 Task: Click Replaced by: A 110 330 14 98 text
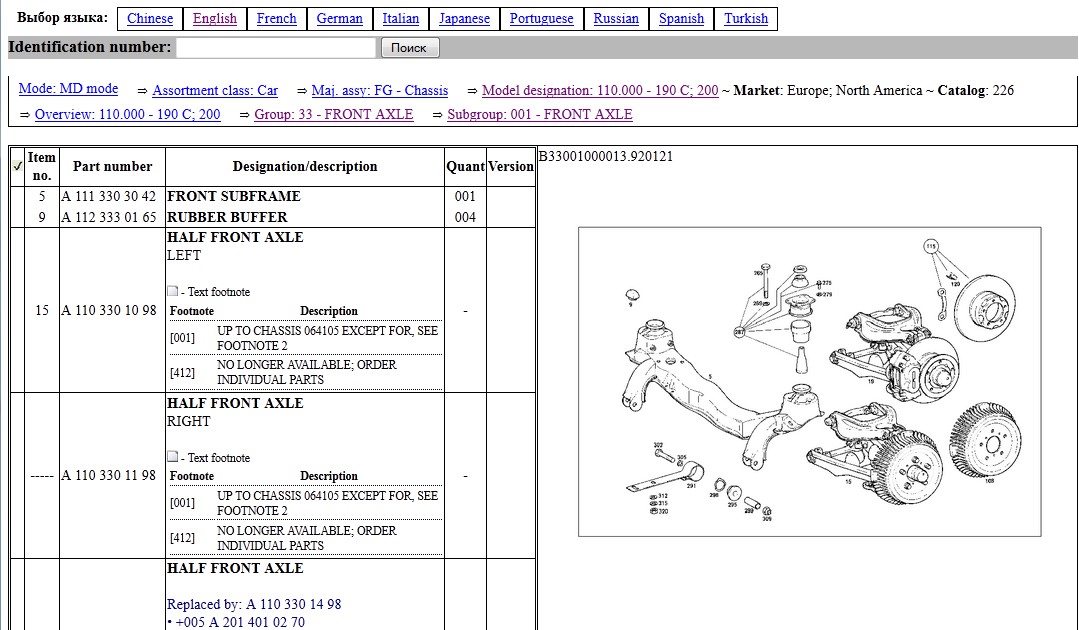pyautogui.click(x=254, y=605)
